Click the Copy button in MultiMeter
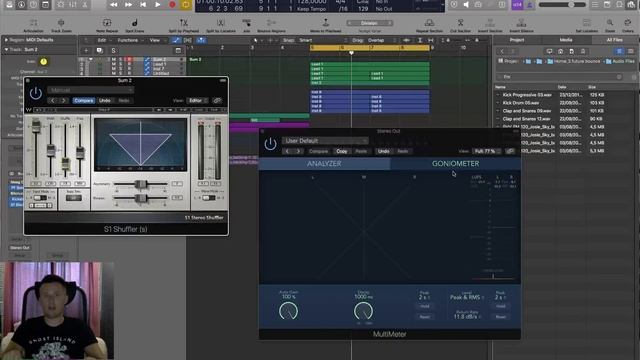The width and height of the screenshot is (640, 360). 342,151
